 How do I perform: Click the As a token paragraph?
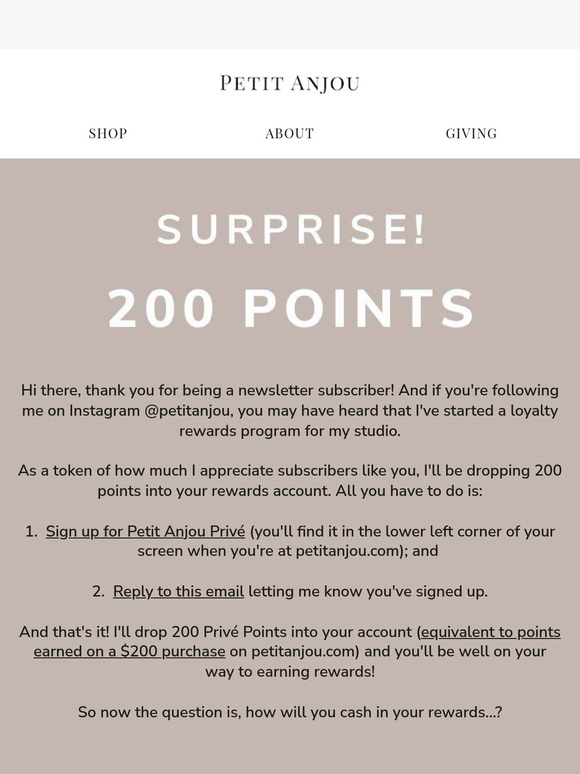290,480
